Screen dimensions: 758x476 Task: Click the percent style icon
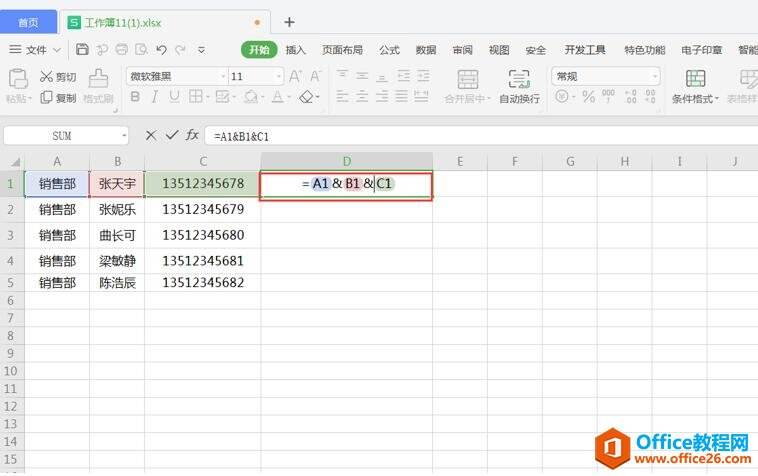[588, 97]
